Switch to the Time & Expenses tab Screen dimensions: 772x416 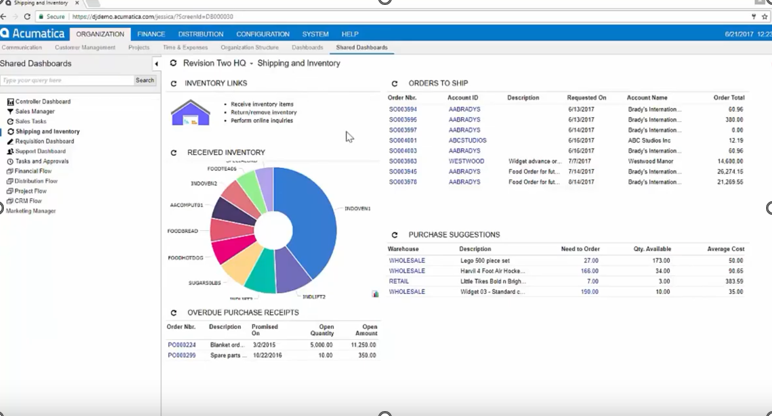tap(185, 47)
